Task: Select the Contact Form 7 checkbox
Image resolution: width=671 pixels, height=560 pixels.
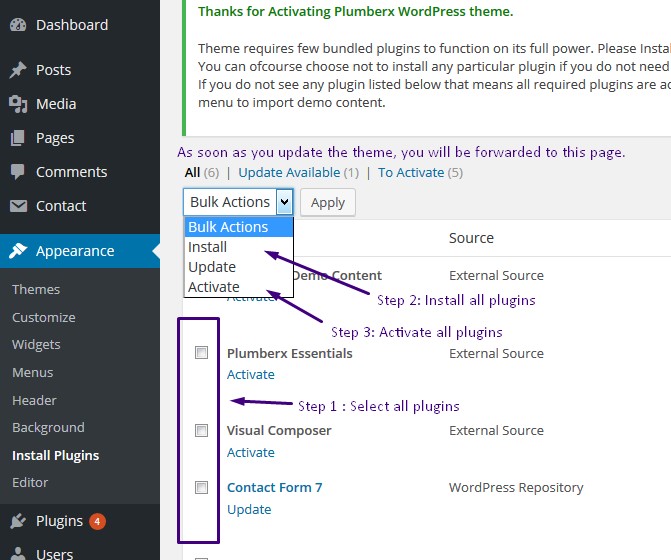Action: (202, 488)
